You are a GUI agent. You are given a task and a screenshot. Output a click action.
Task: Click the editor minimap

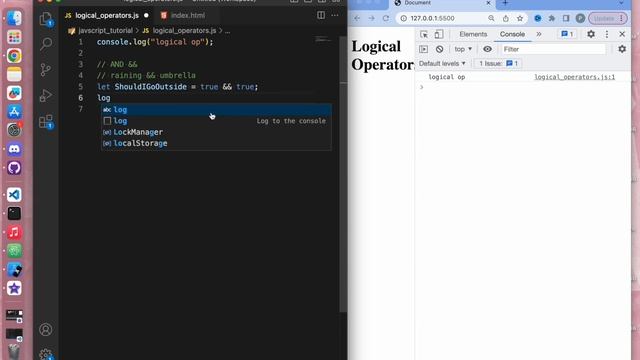(324, 40)
